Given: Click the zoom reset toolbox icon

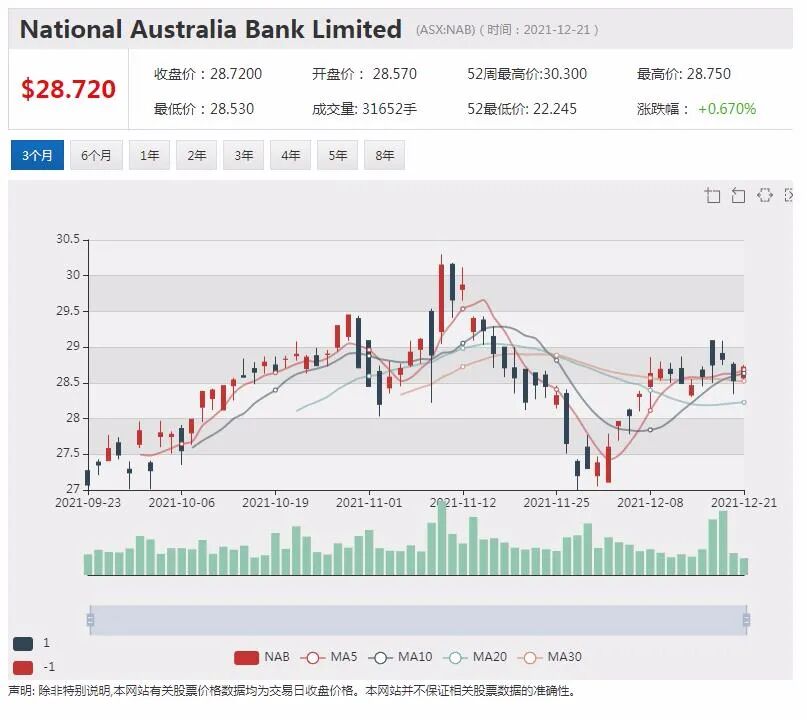Looking at the screenshot, I should (739, 196).
